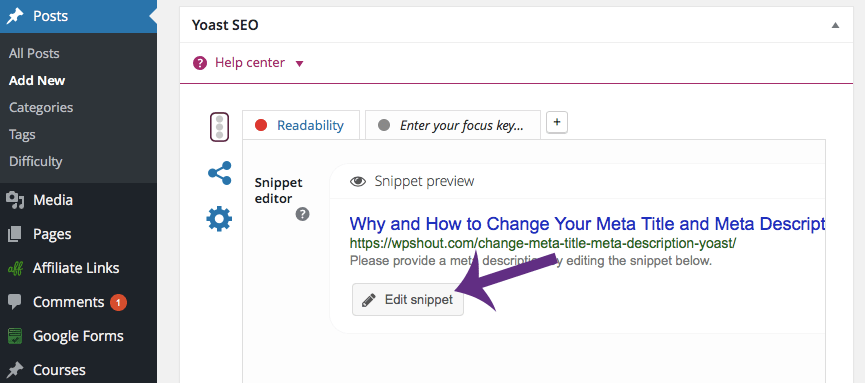Collapse the Yoast SEO metabox arrow
The width and height of the screenshot is (865, 383).
click(x=835, y=25)
